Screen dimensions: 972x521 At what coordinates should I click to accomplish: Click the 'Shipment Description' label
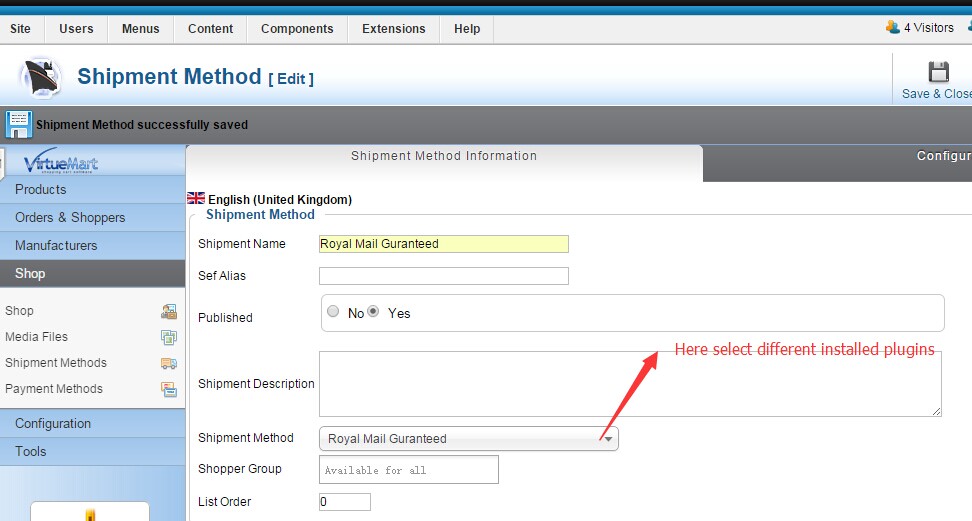(x=256, y=384)
